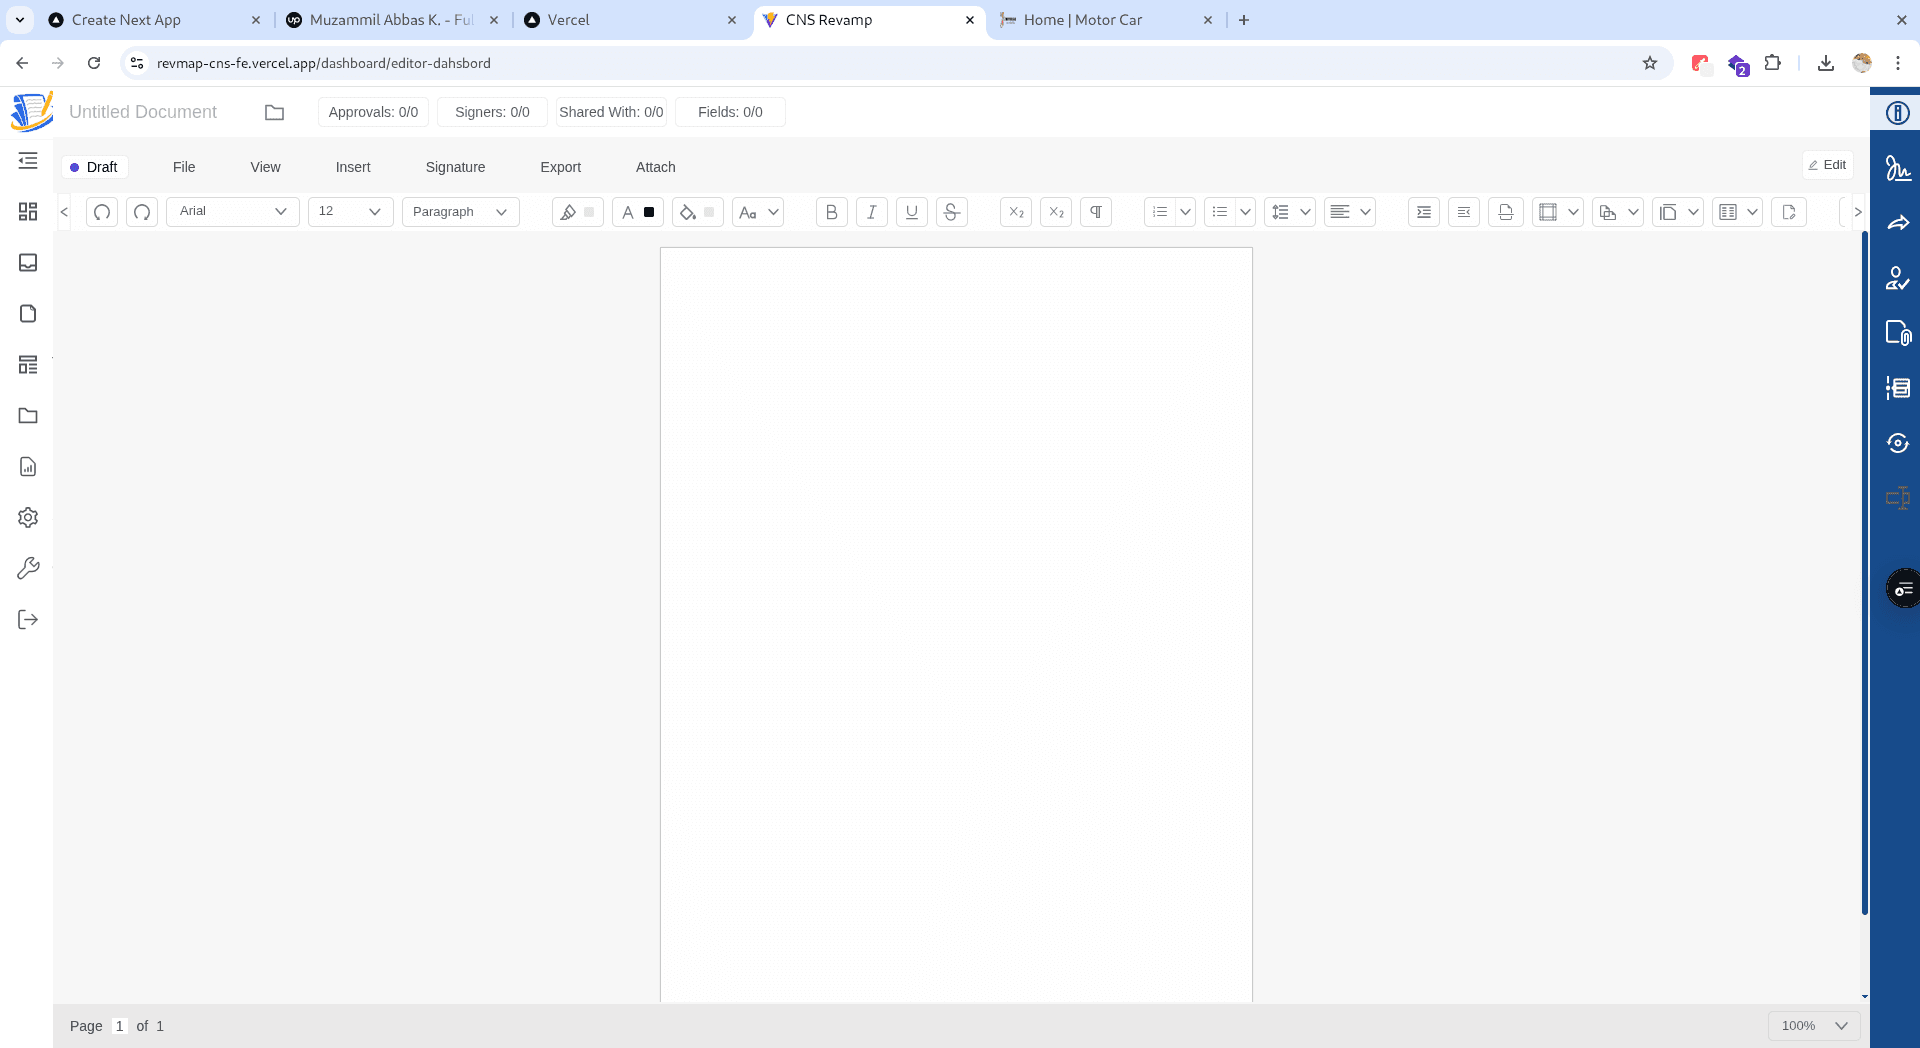Open the signature pen icon in right panel

1897,168
